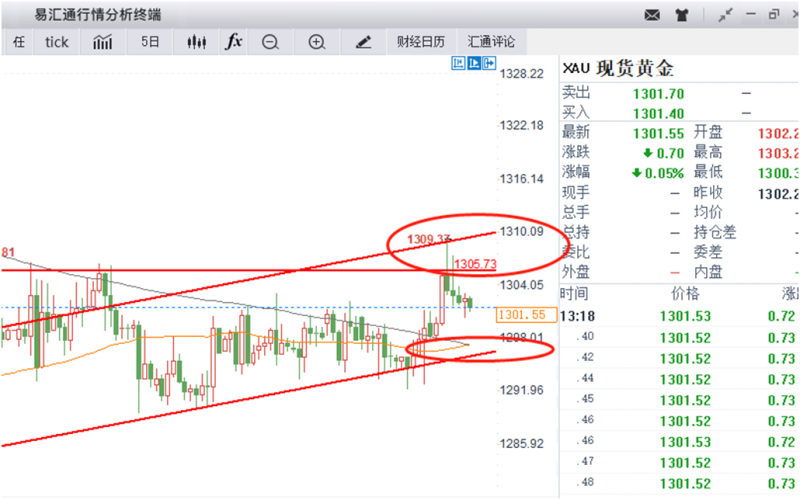Select the tick timeframe button
The width and height of the screenshot is (800, 500).
(57, 42)
